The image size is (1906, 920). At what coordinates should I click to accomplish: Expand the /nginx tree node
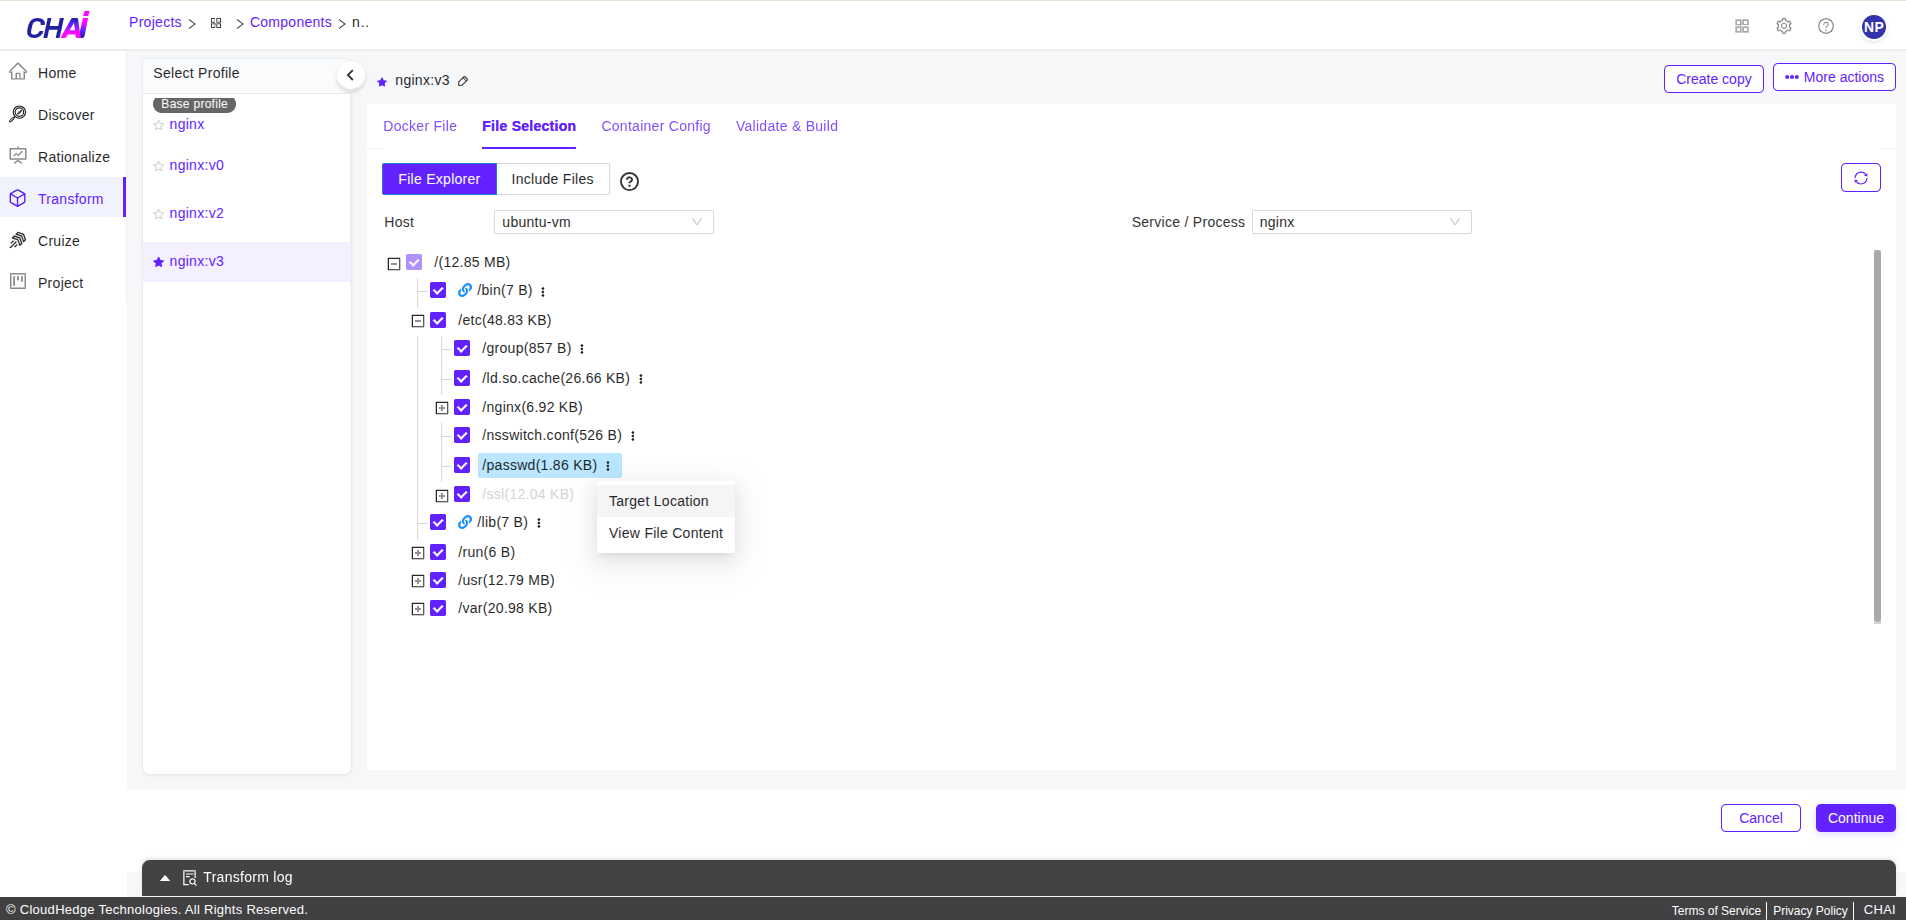coord(442,408)
